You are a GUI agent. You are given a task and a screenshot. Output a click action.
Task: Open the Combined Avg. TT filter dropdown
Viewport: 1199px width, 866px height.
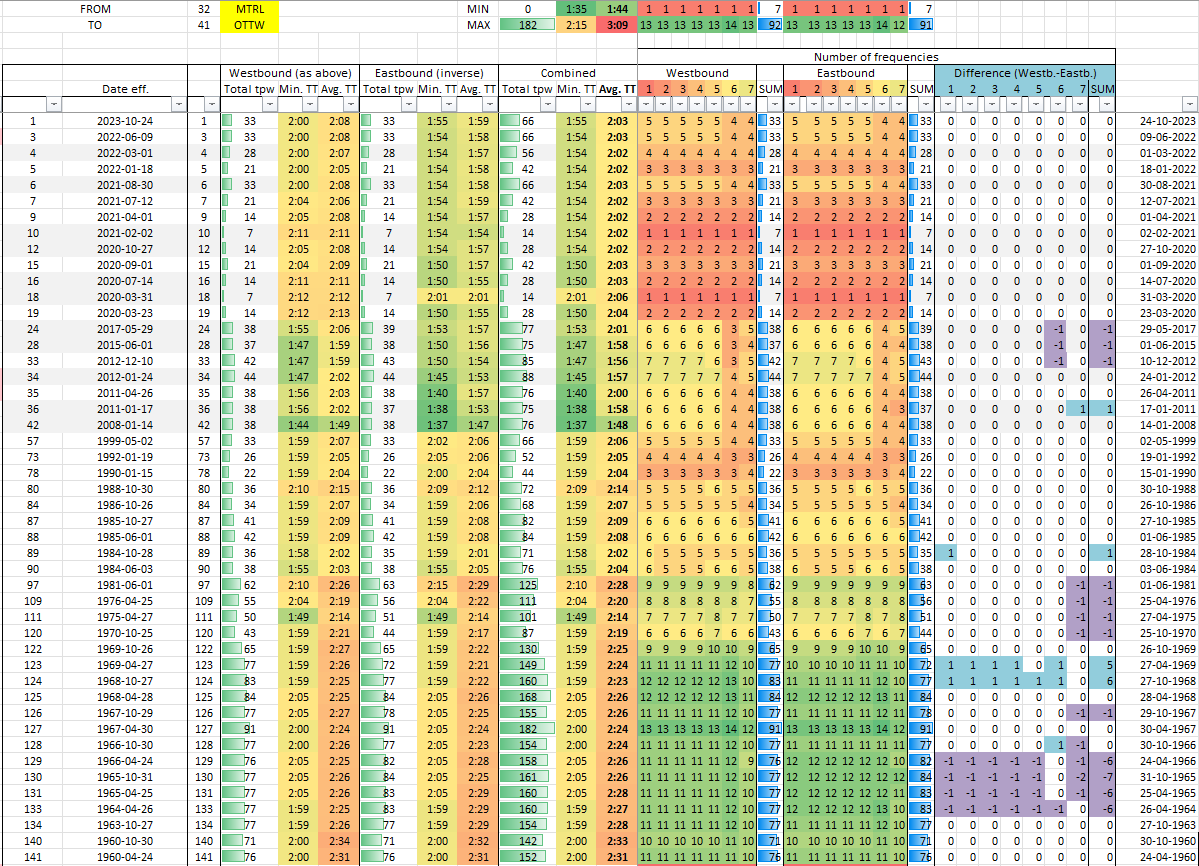coord(626,104)
